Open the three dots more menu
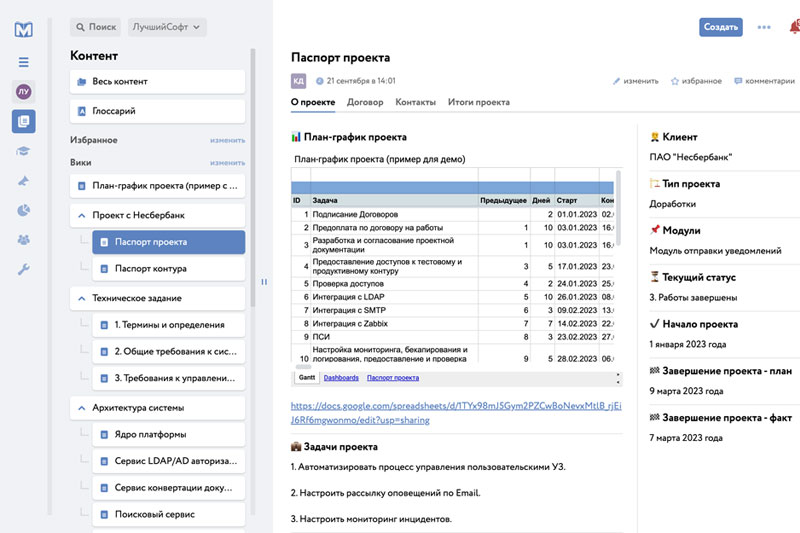This screenshot has height=533, width=800. click(x=764, y=28)
